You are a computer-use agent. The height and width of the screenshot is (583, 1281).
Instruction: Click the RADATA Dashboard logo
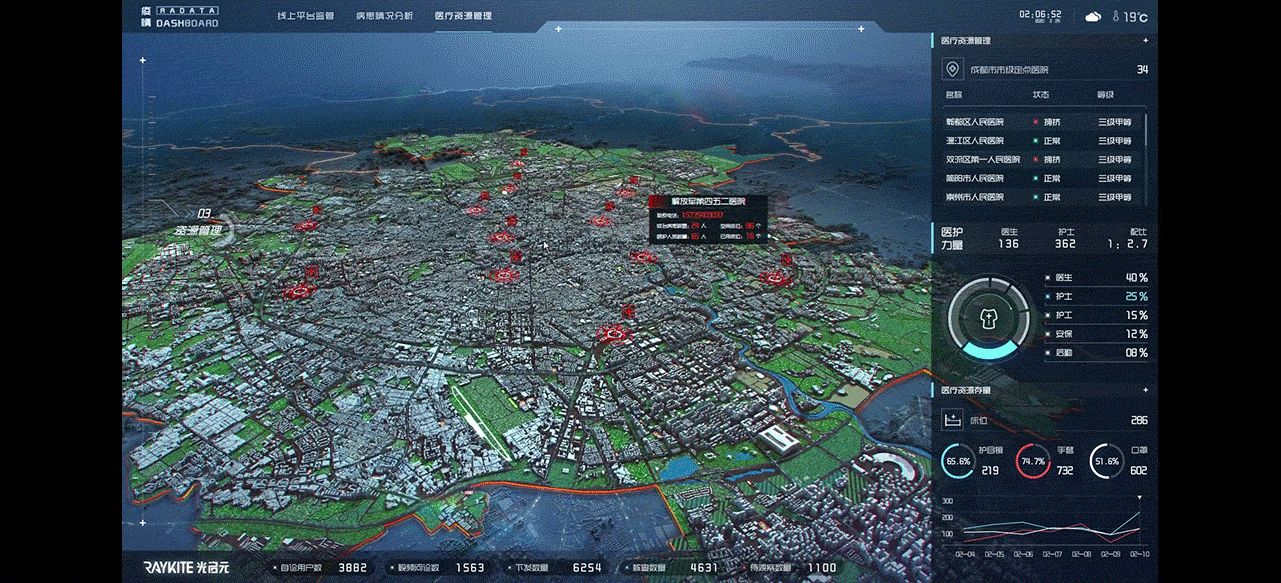point(181,16)
